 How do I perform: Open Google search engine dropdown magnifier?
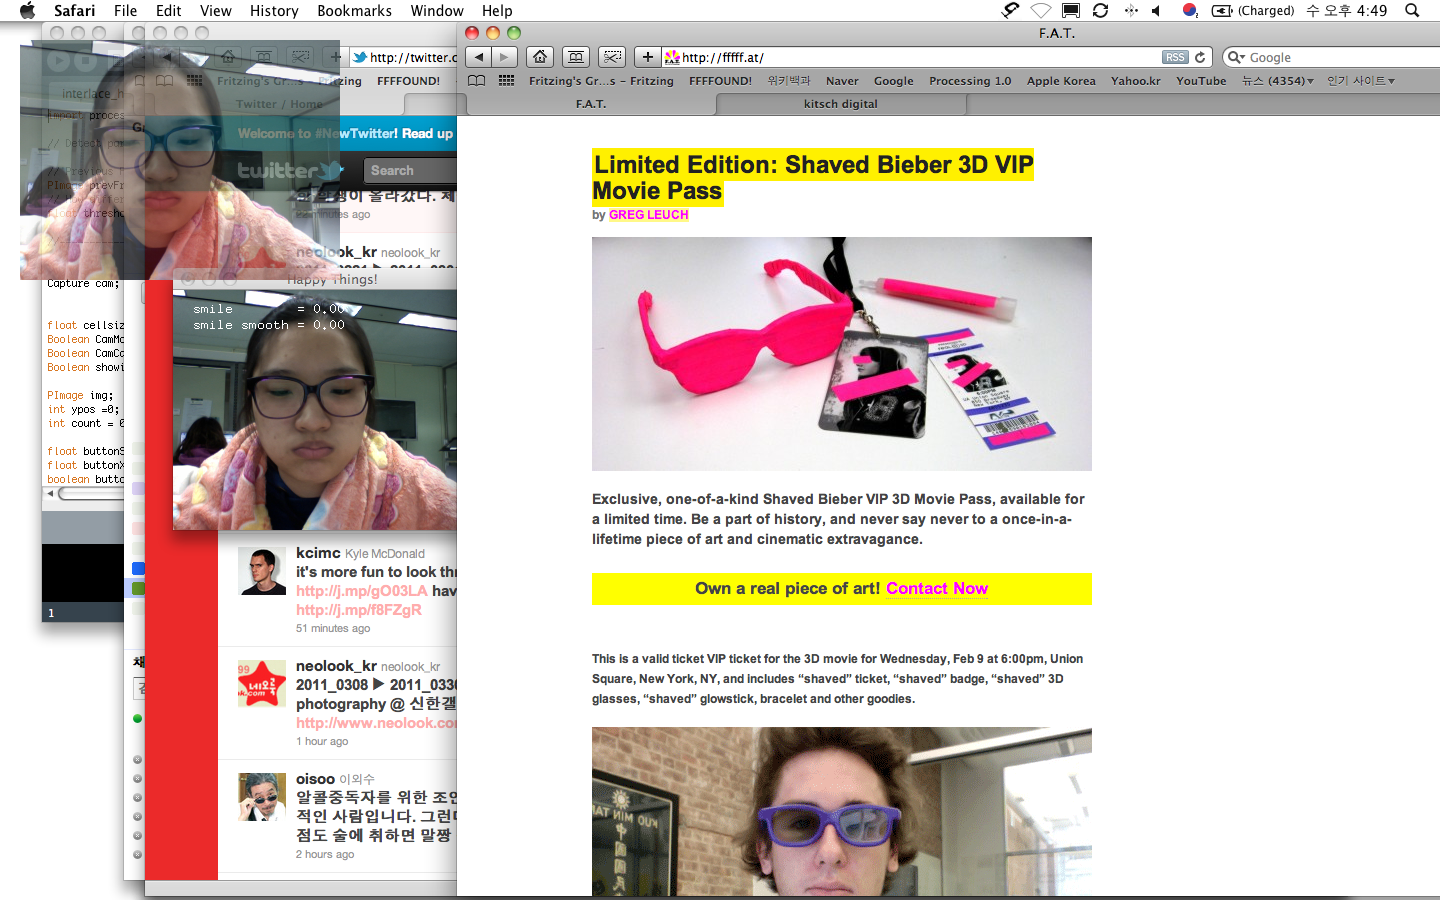(1236, 57)
